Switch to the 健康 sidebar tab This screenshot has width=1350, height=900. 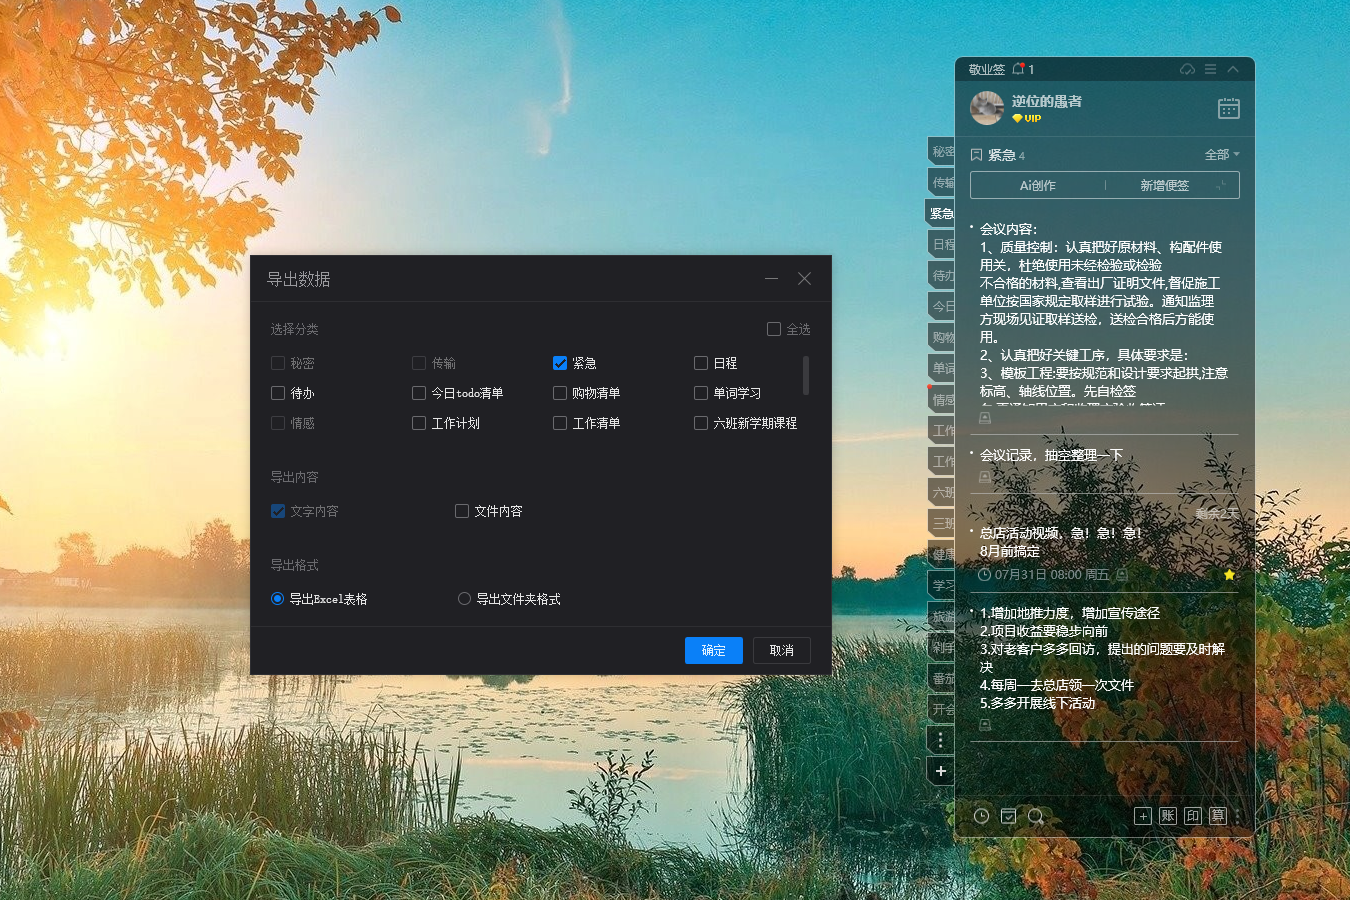click(941, 554)
